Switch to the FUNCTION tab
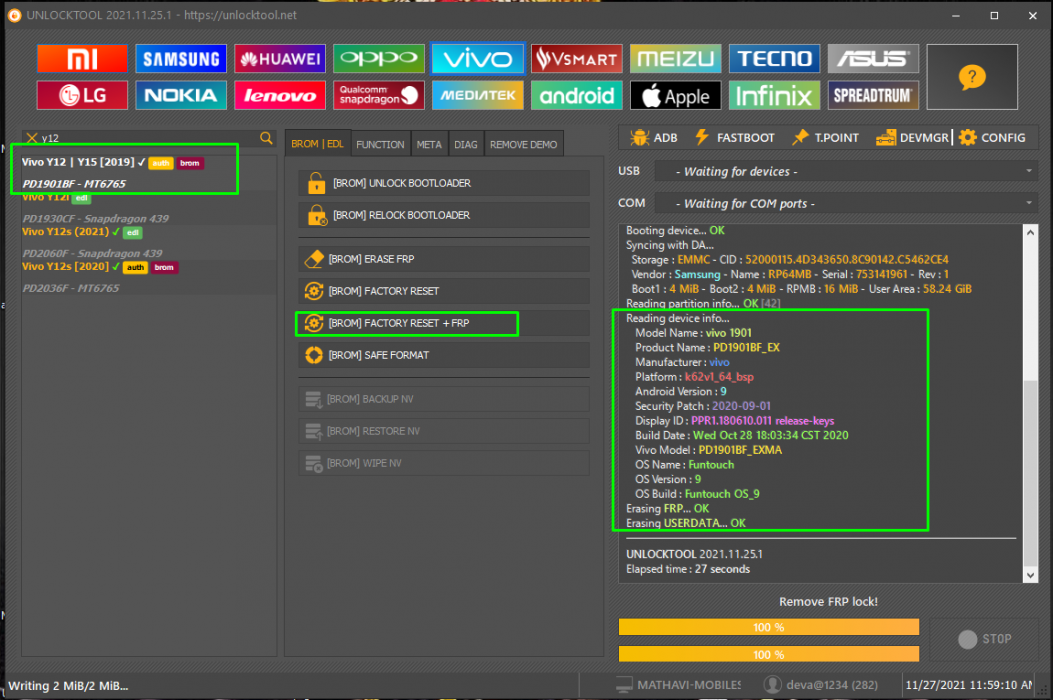This screenshot has width=1053, height=700. point(380,144)
